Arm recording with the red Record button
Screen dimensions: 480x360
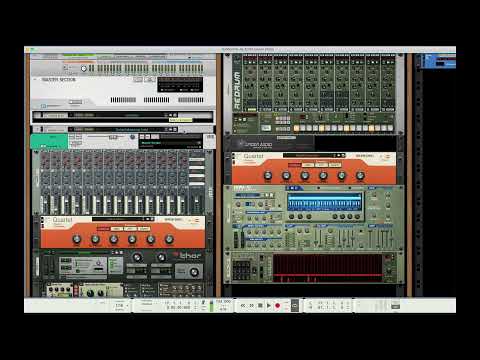(x=277, y=305)
